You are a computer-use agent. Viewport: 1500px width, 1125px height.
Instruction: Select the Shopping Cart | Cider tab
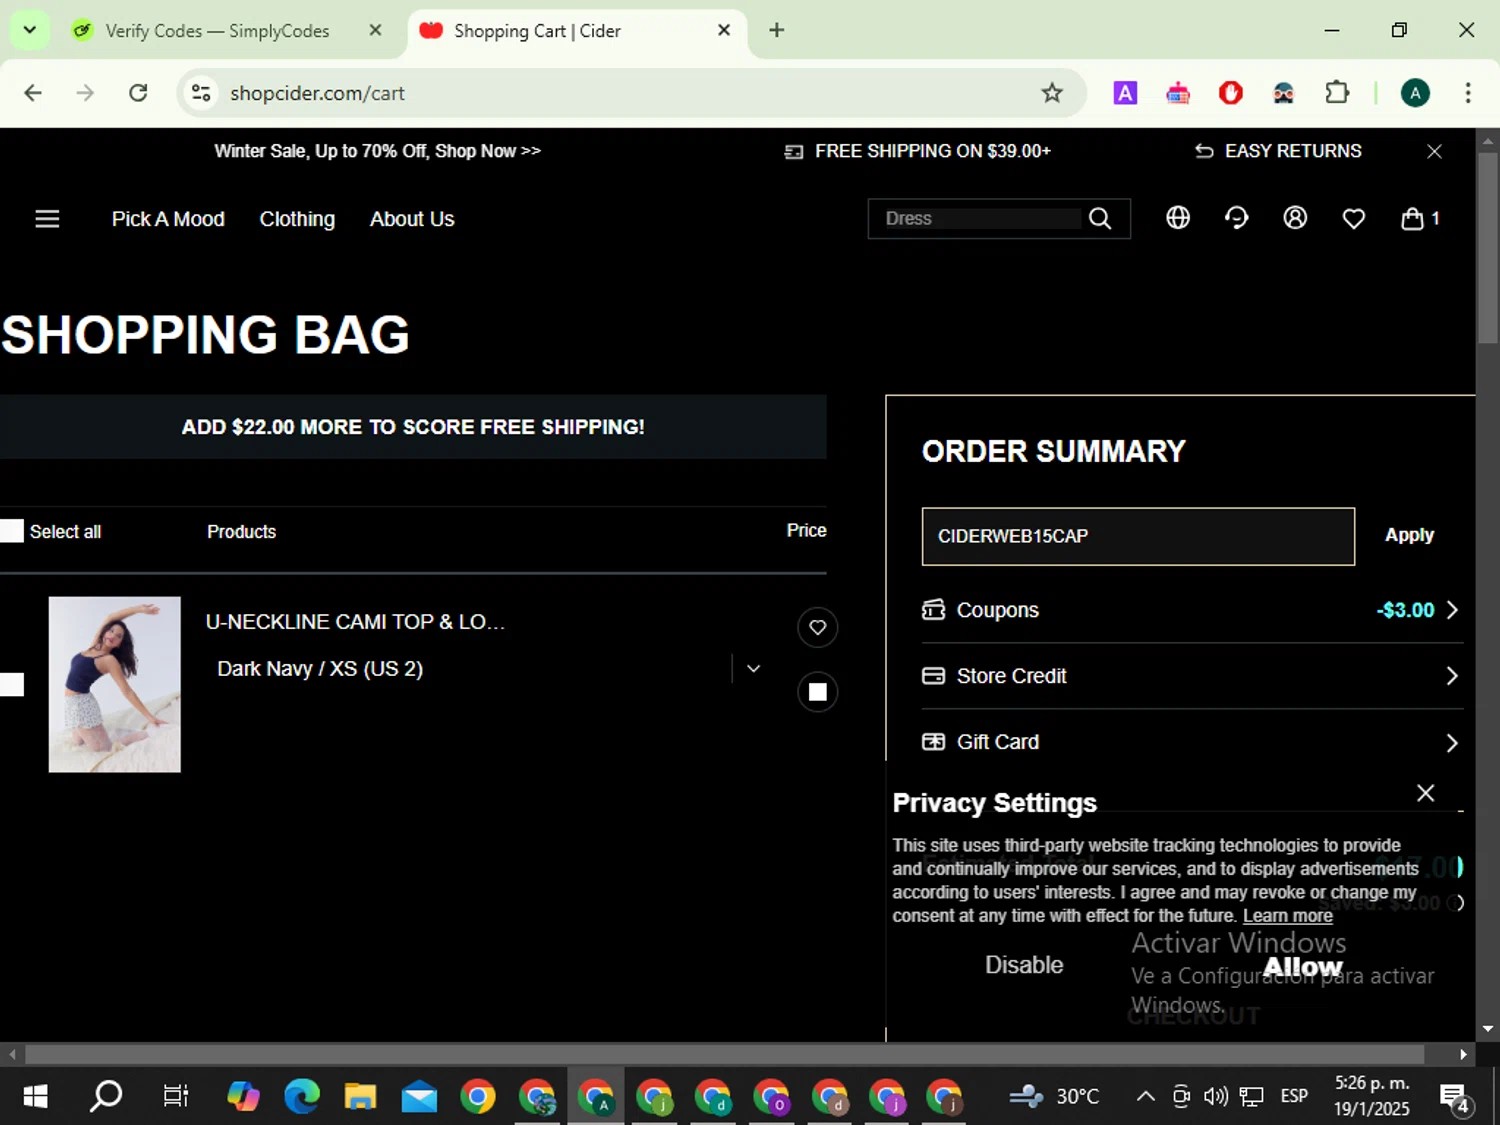[577, 31]
